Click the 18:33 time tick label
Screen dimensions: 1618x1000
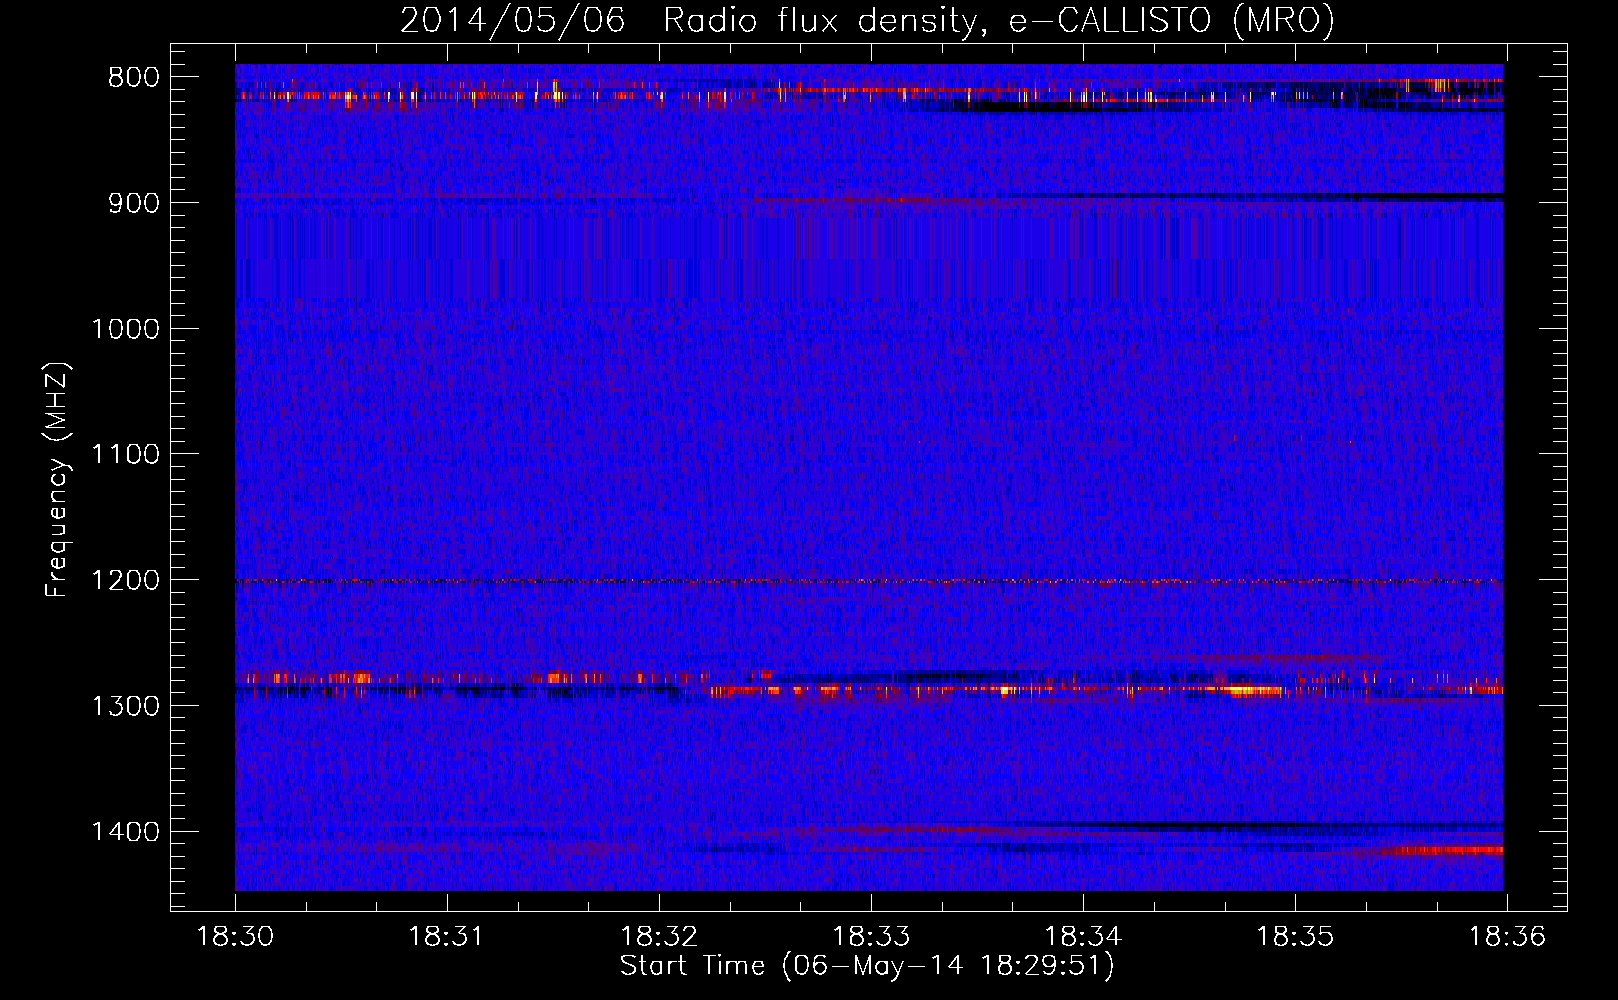point(871,937)
